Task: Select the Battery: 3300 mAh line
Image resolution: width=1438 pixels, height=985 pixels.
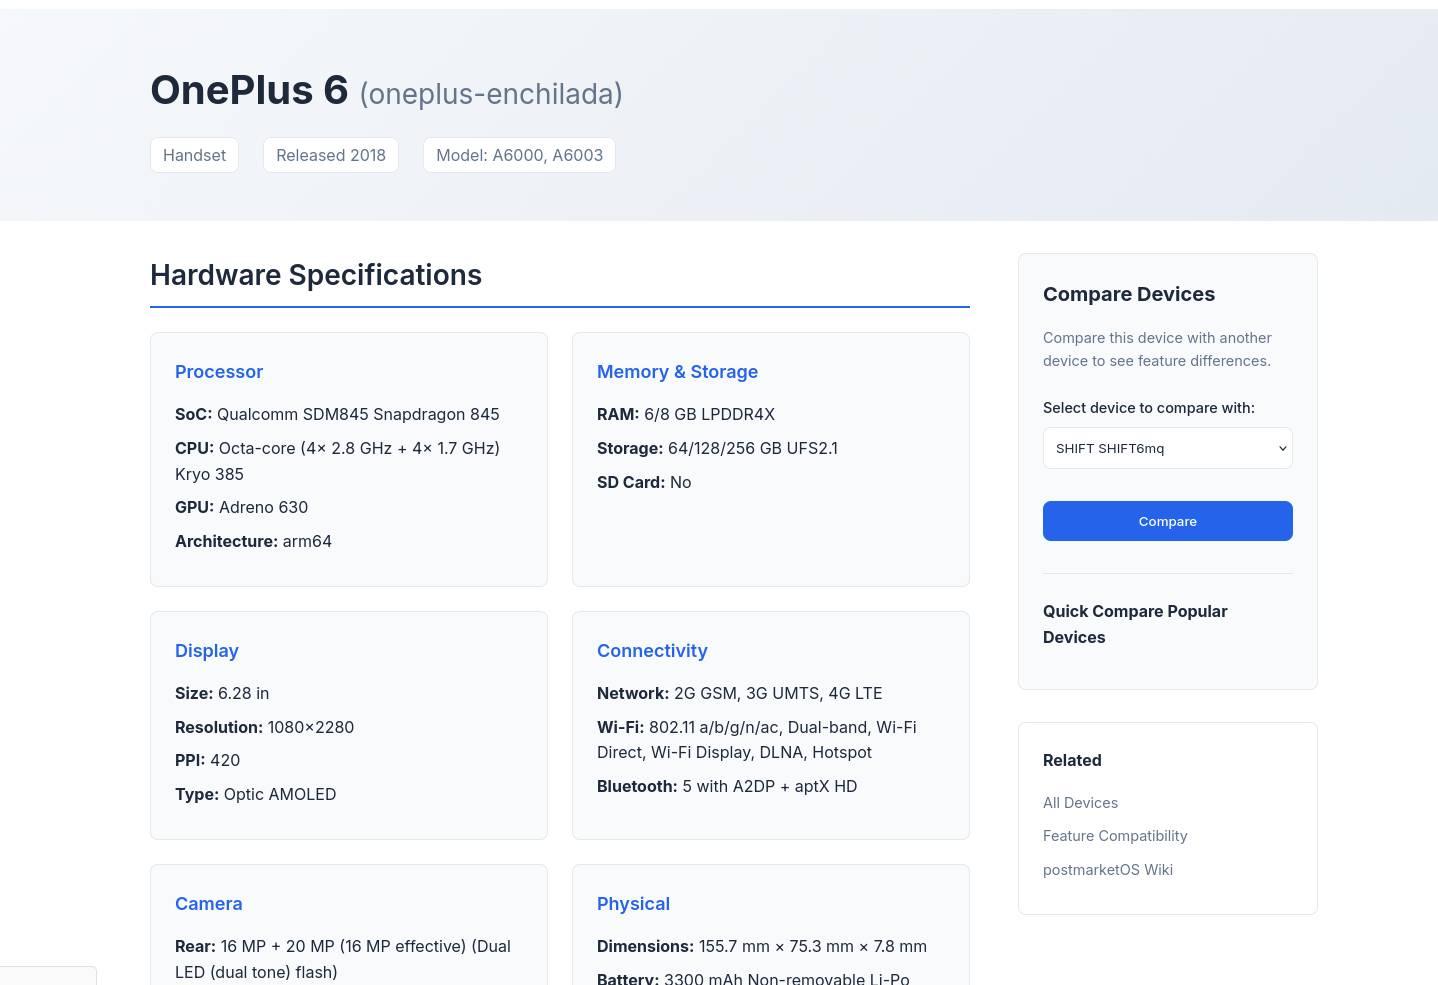Action: click(753, 978)
